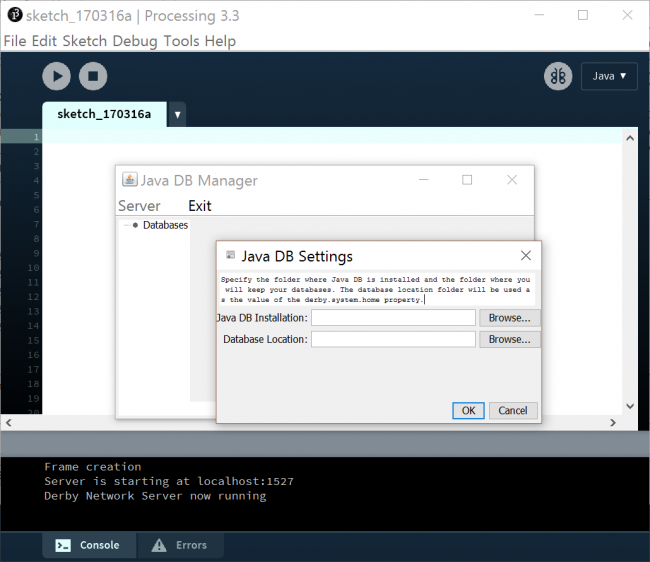
Task: Select the sketch_170316a tab
Action: click(x=104, y=114)
